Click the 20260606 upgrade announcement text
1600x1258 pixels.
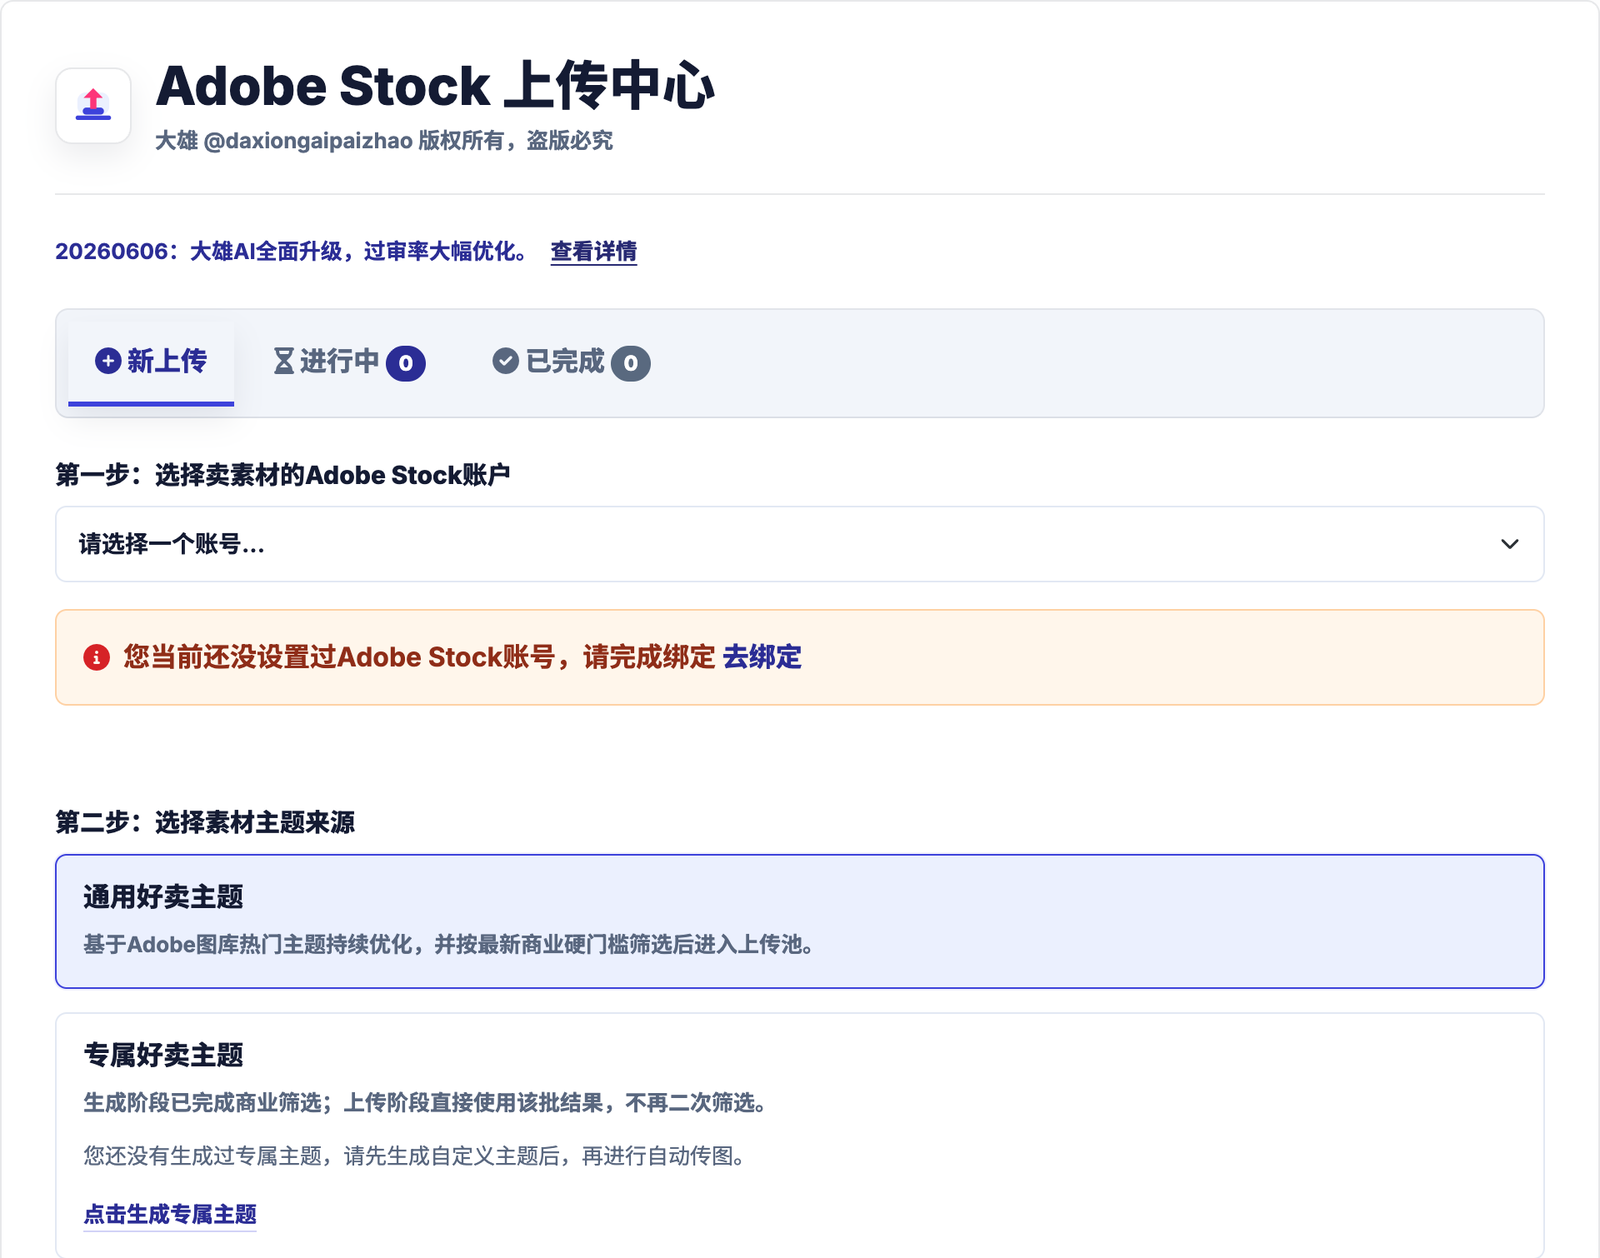291,251
